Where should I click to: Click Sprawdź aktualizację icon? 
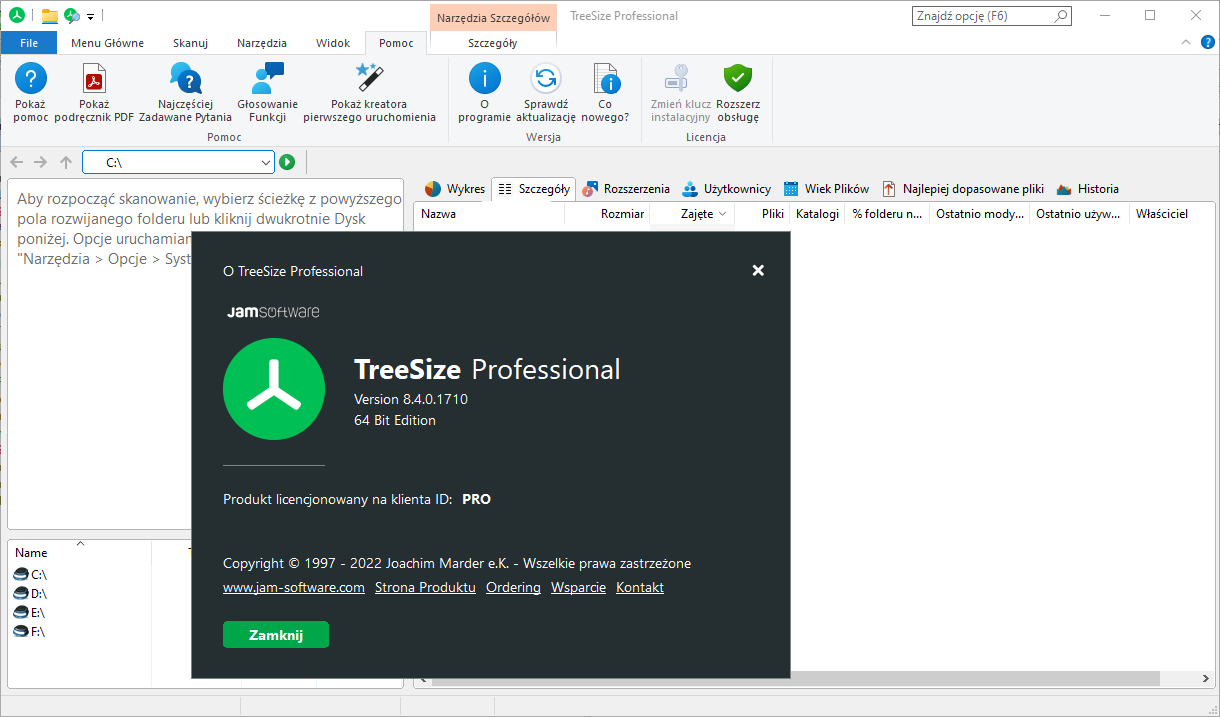pyautogui.click(x=546, y=78)
